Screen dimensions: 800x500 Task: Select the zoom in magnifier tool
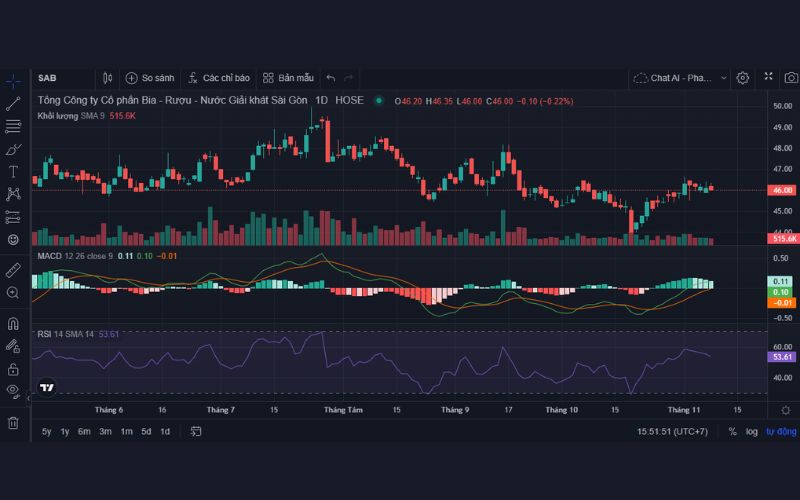[x=13, y=293]
